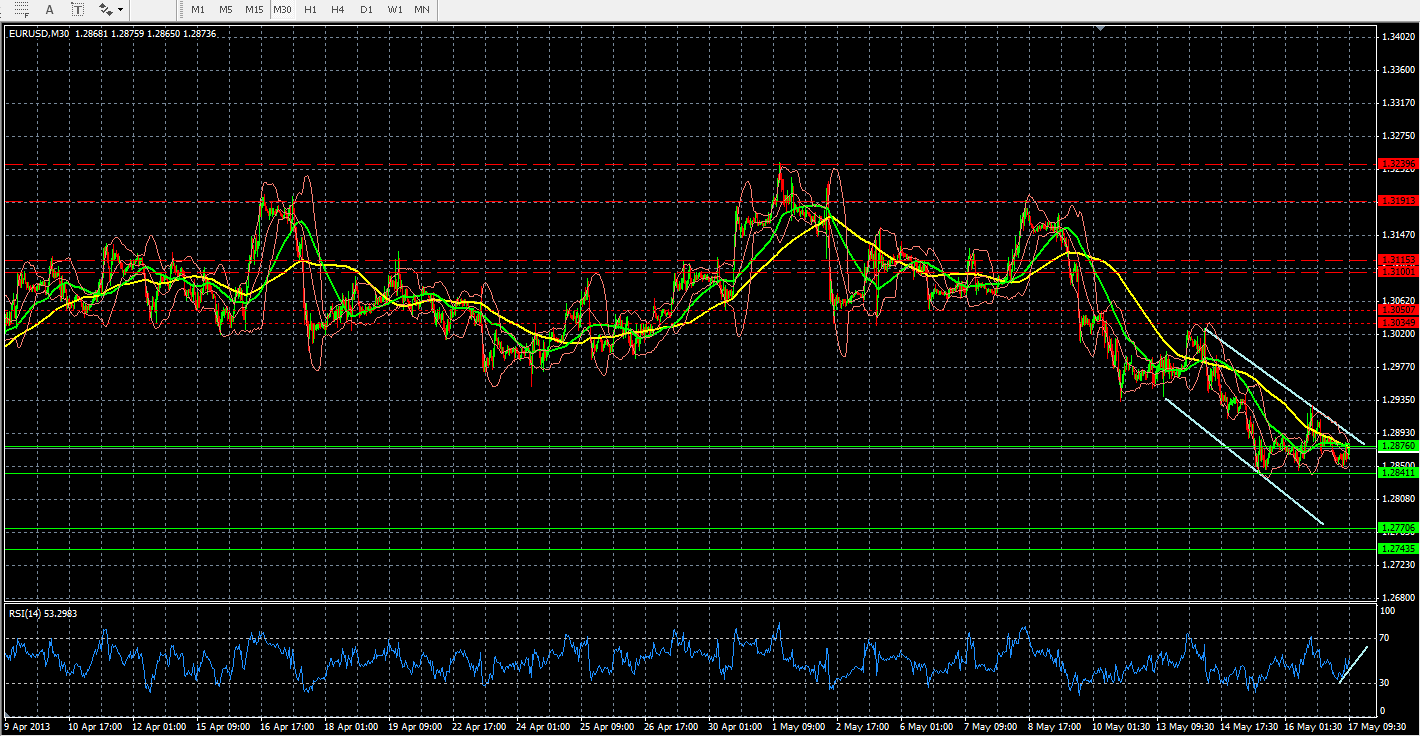Click the 10 May 01:30 time label
This screenshot has width=1420, height=736.
point(1122,728)
